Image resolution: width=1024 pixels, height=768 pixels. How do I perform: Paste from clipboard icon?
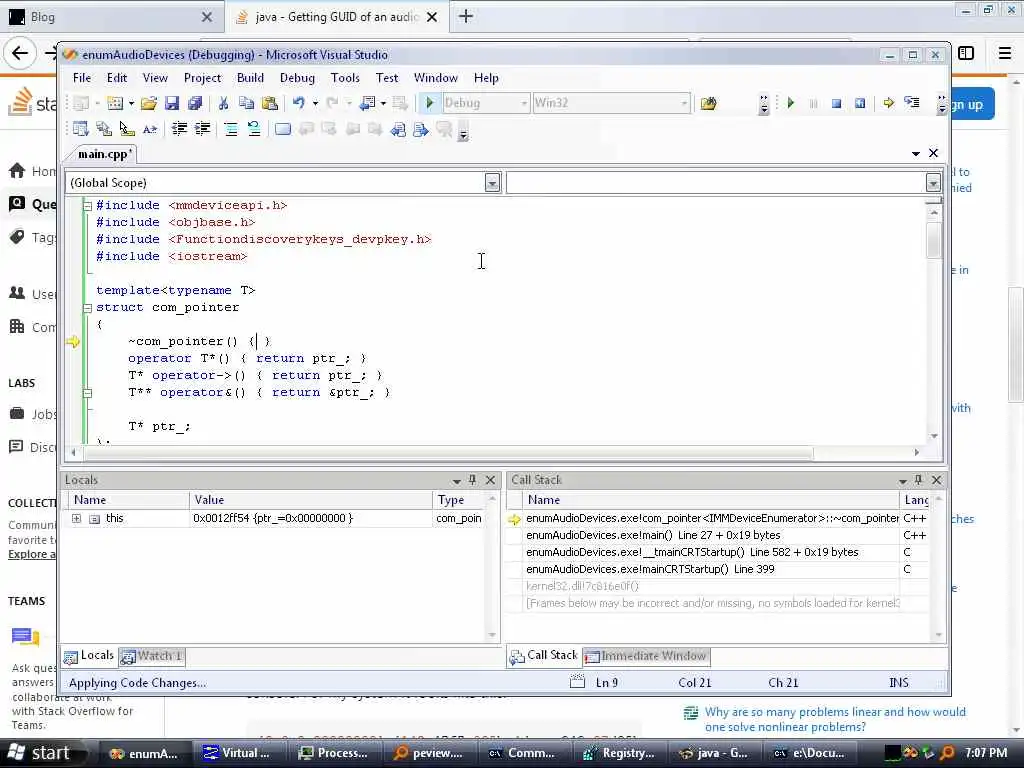[x=269, y=103]
